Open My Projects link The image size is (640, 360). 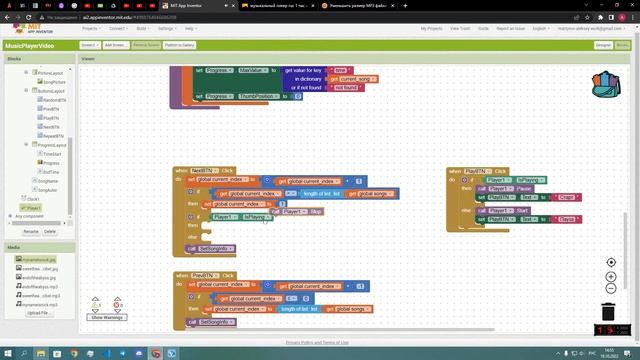pos(431,29)
